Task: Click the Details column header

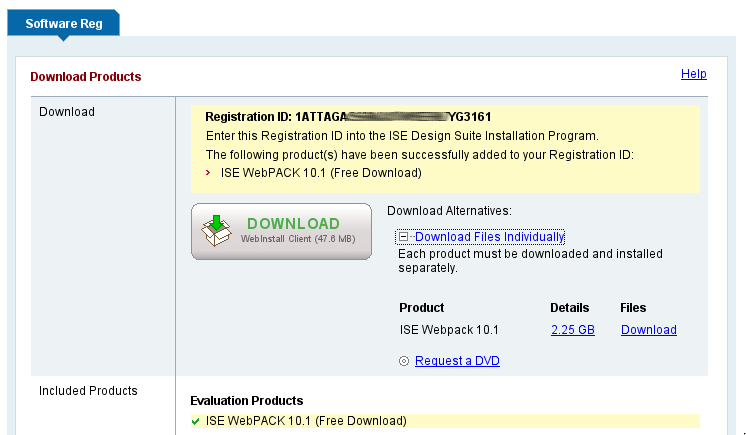Action: [569, 308]
